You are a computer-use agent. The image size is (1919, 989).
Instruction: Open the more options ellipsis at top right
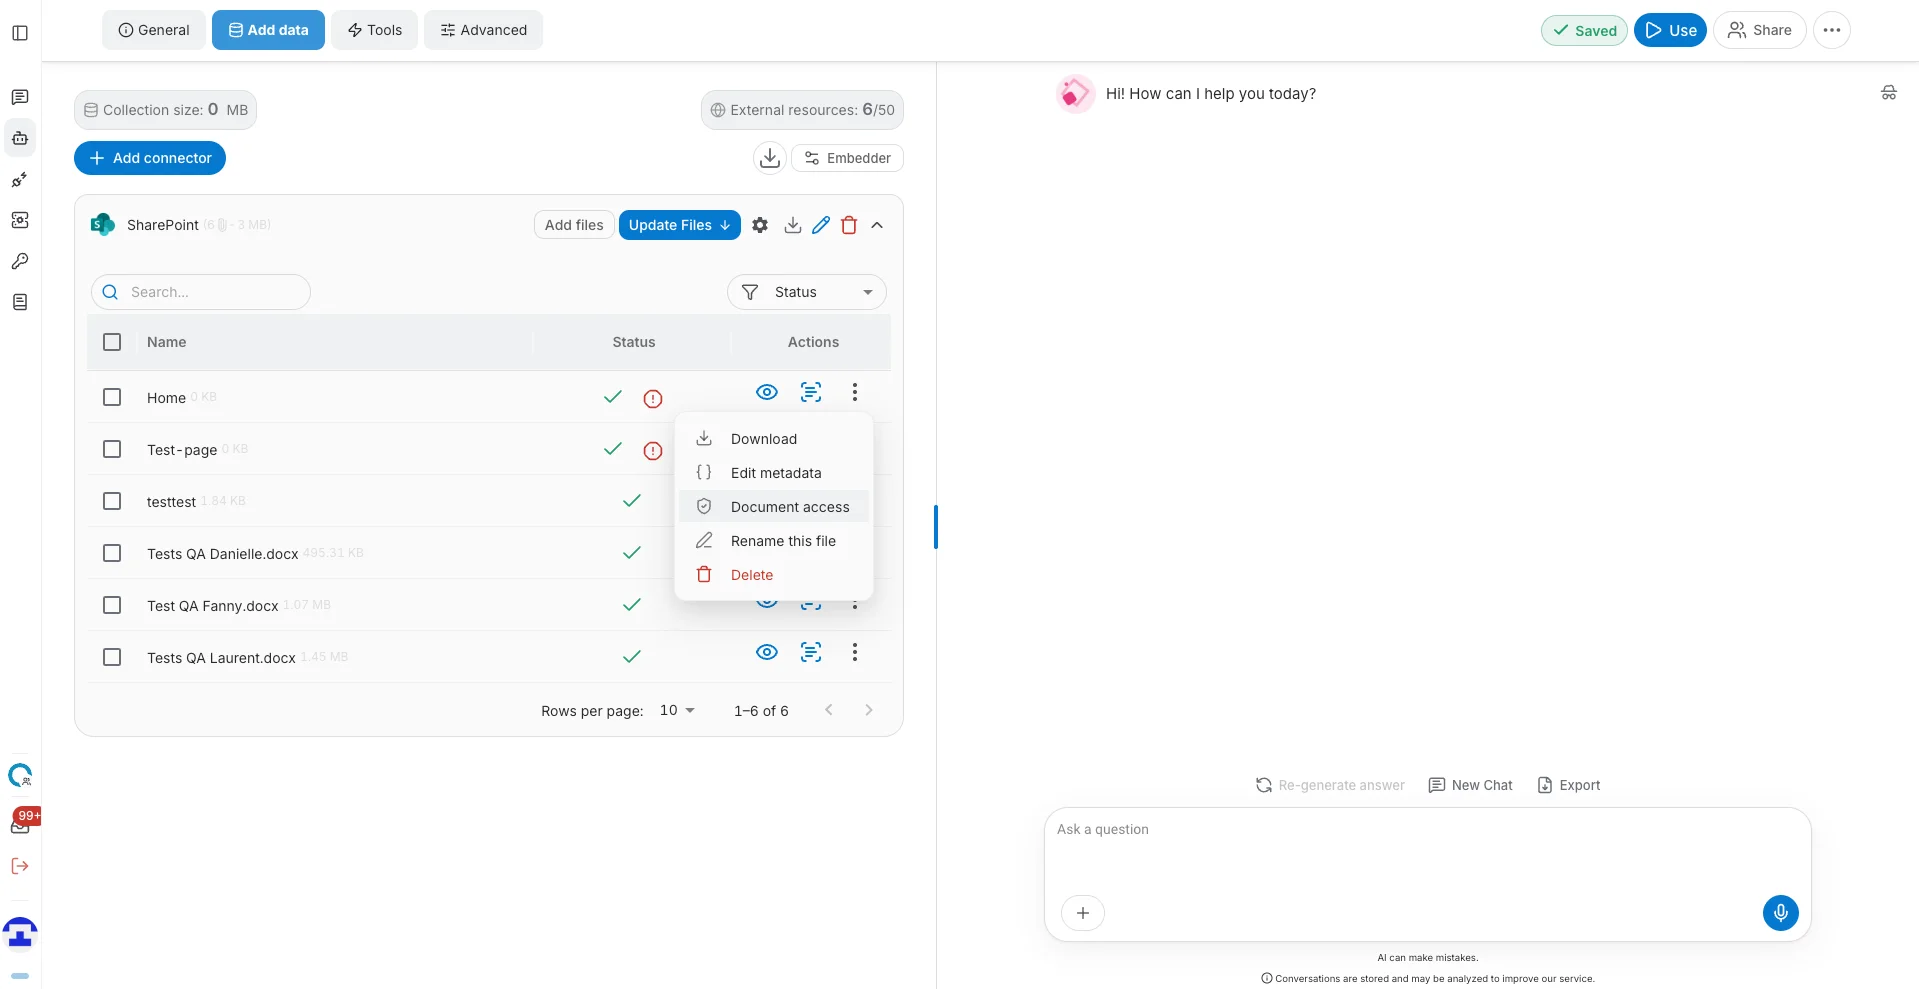click(x=1832, y=30)
